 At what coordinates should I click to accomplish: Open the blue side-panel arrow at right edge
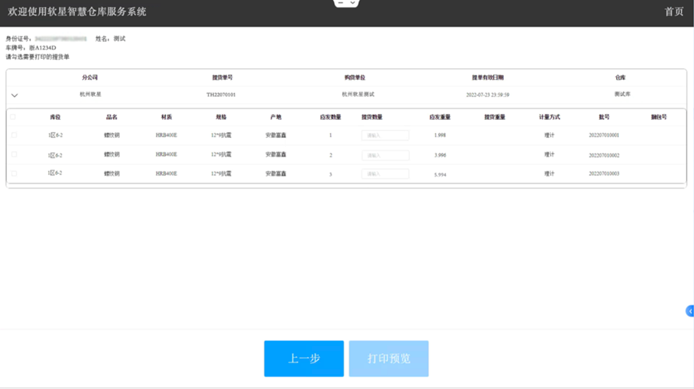click(x=690, y=311)
